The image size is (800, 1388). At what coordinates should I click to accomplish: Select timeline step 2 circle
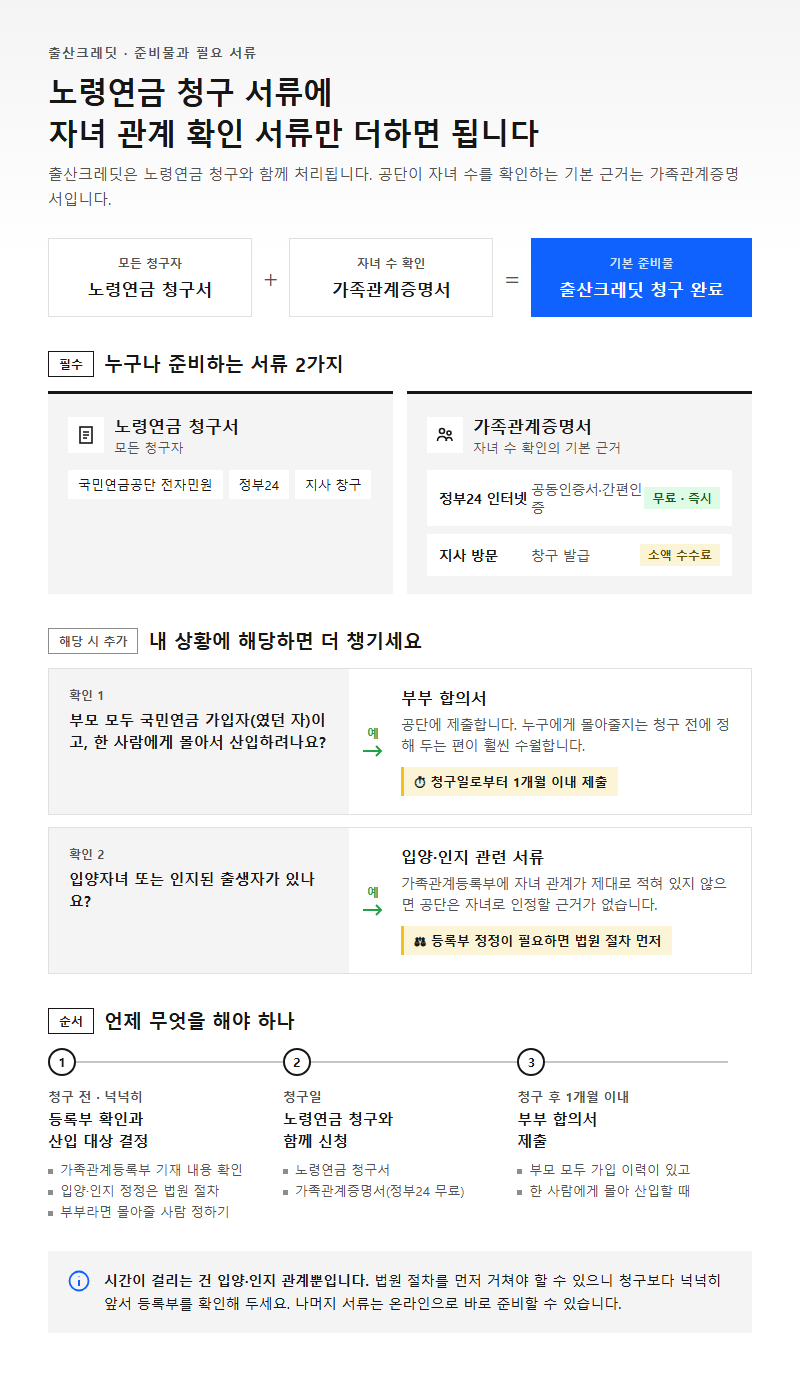coord(297,1062)
